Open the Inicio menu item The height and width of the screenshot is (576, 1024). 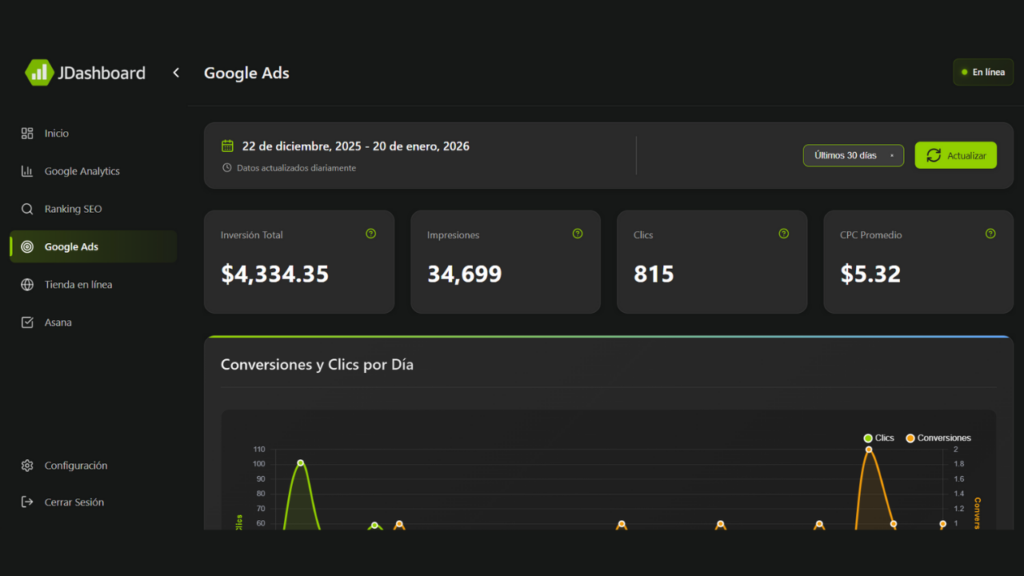pyautogui.click(x=56, y=133)
